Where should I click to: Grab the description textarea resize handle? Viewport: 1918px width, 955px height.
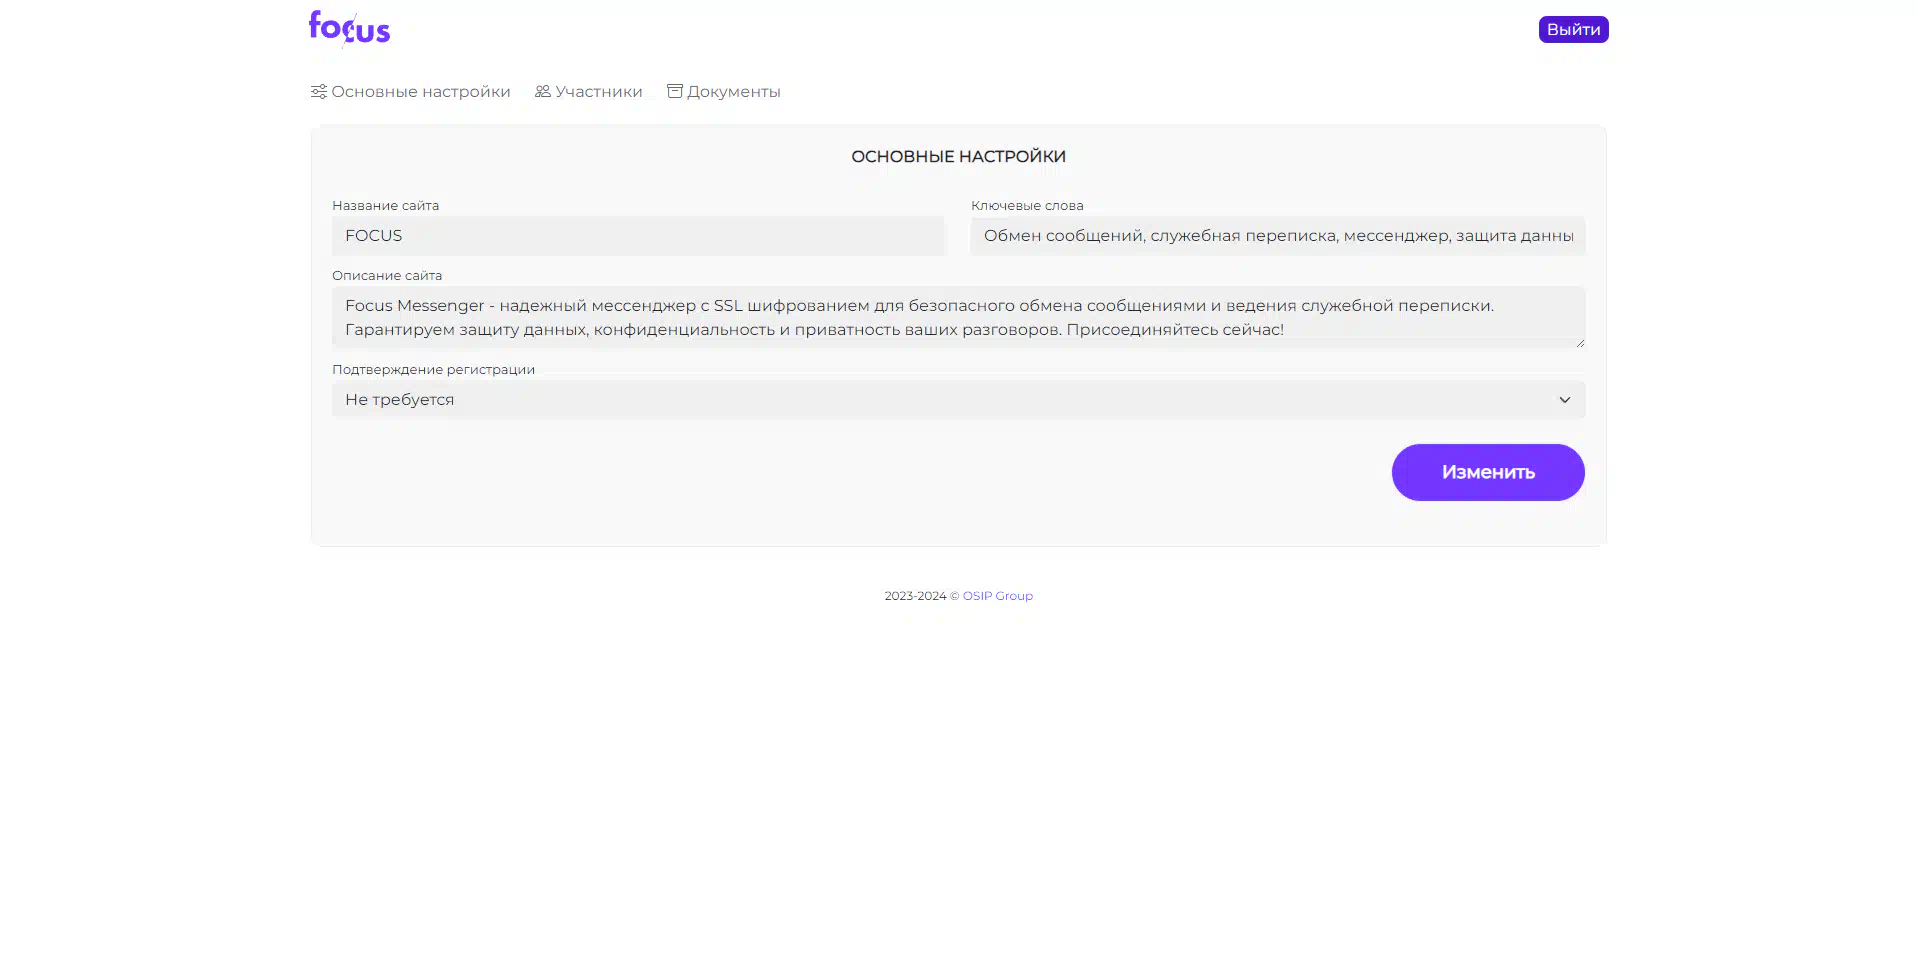tap(1579, 342)
